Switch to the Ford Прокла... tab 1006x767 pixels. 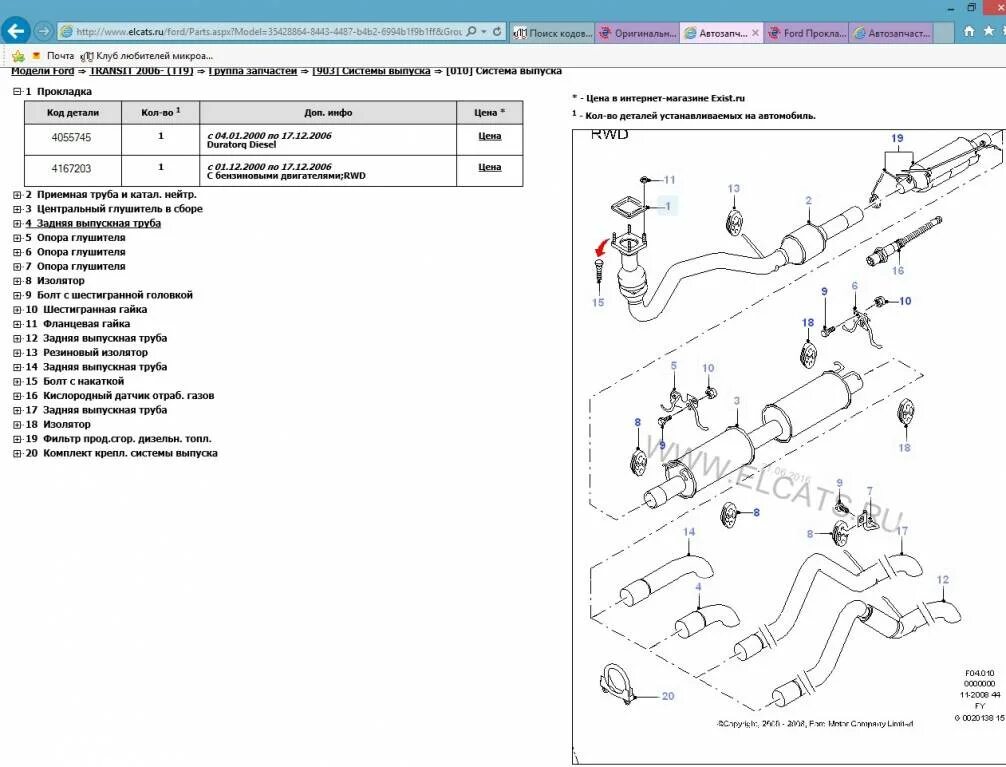(x=806, y=33)
